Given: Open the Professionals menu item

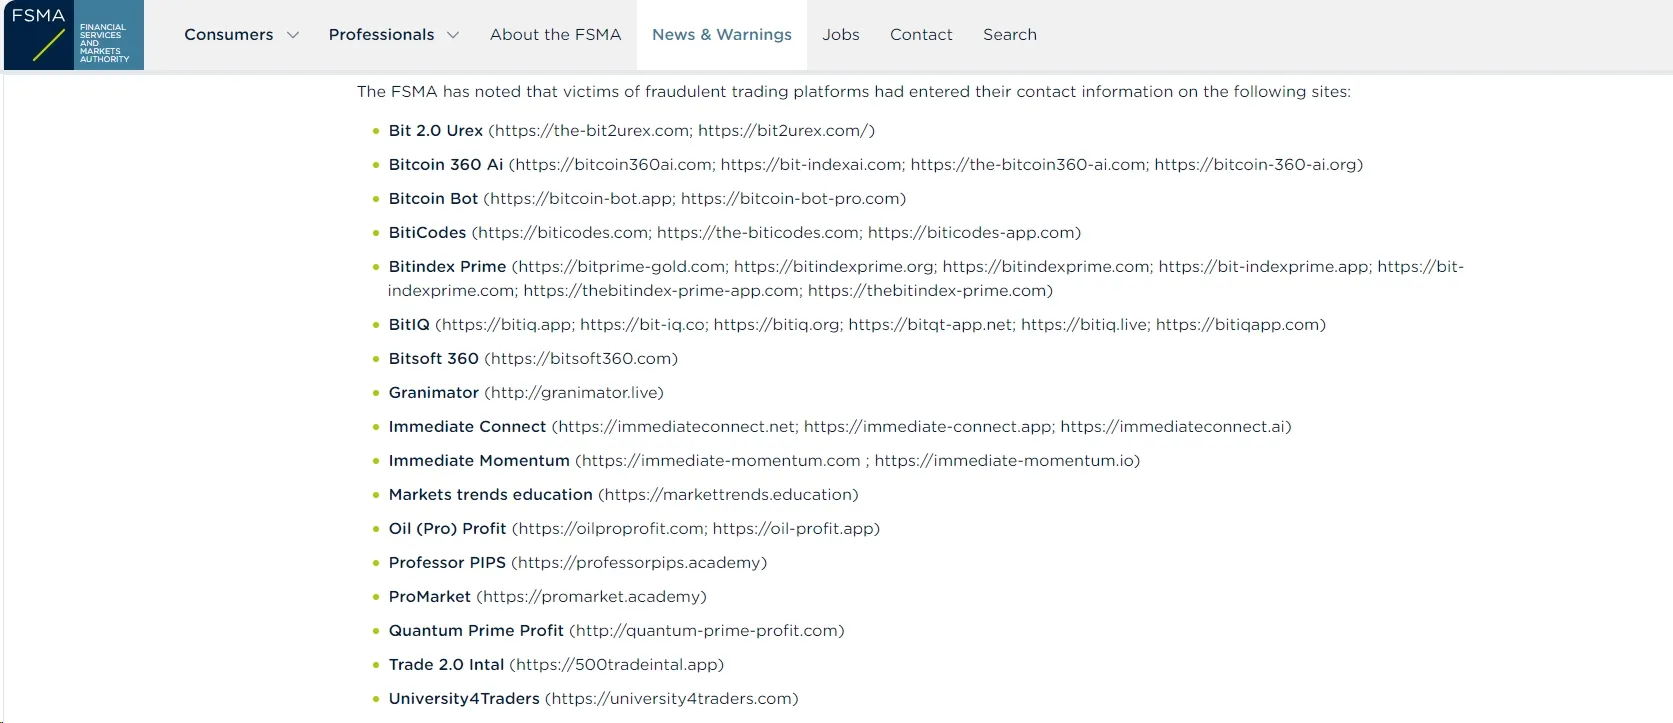Looking at the screenshot, I should (382, 35).
